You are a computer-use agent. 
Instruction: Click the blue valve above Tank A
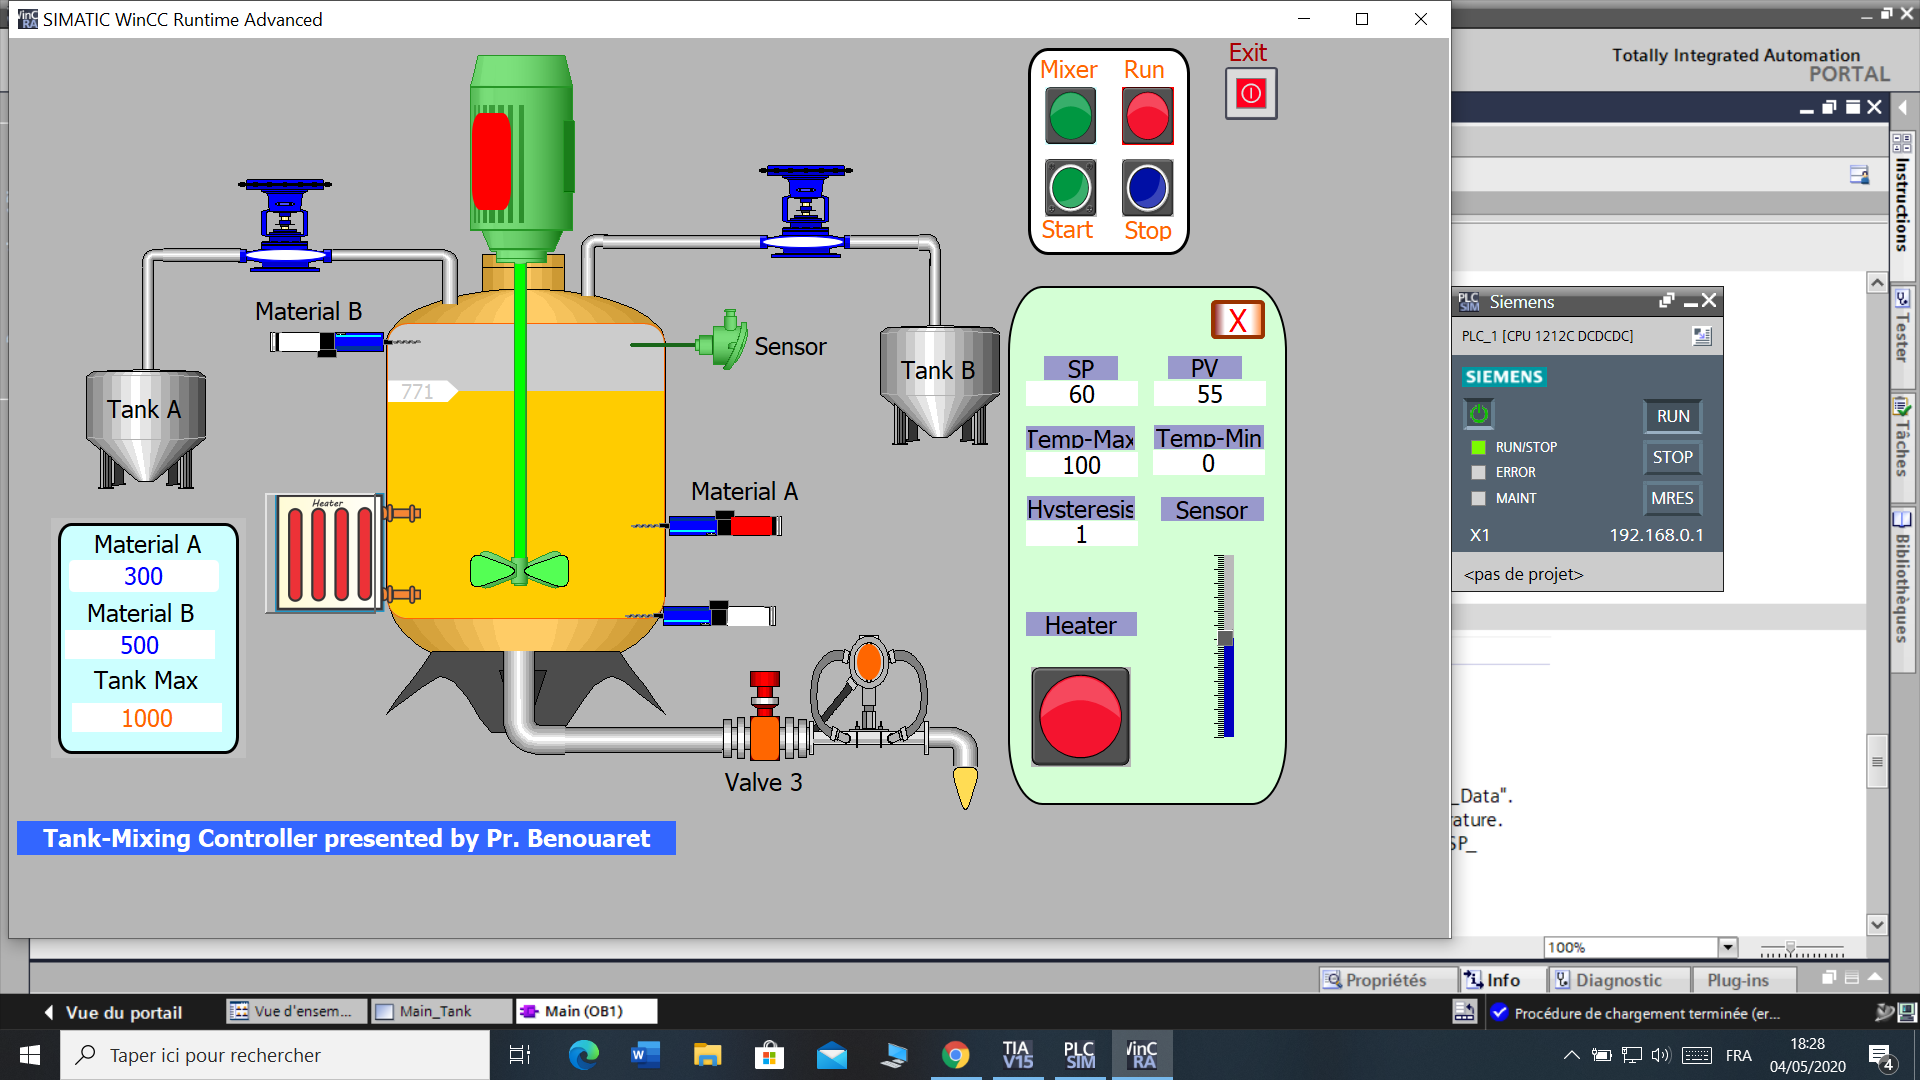[285, 225]
